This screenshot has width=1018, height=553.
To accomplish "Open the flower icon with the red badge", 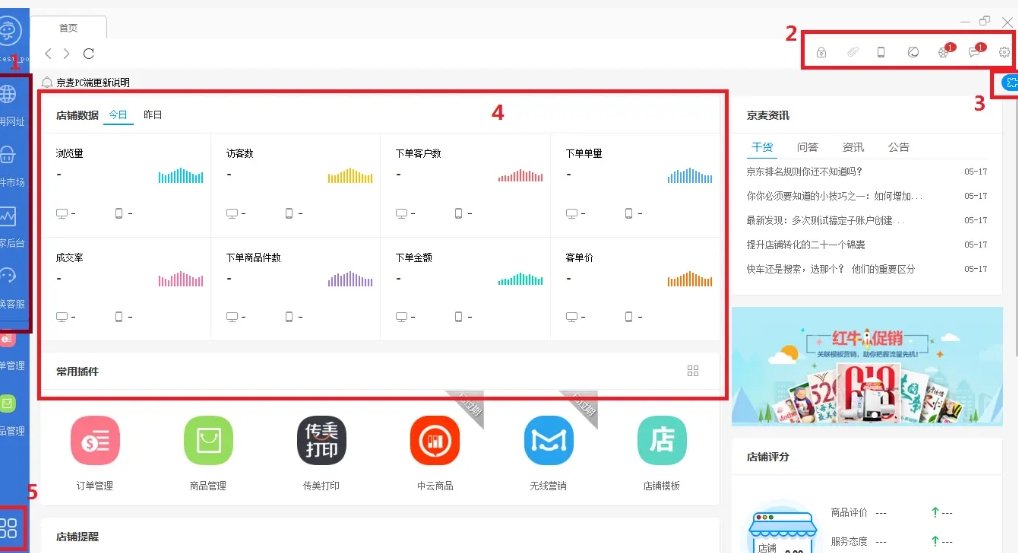I will click(943, 53).
